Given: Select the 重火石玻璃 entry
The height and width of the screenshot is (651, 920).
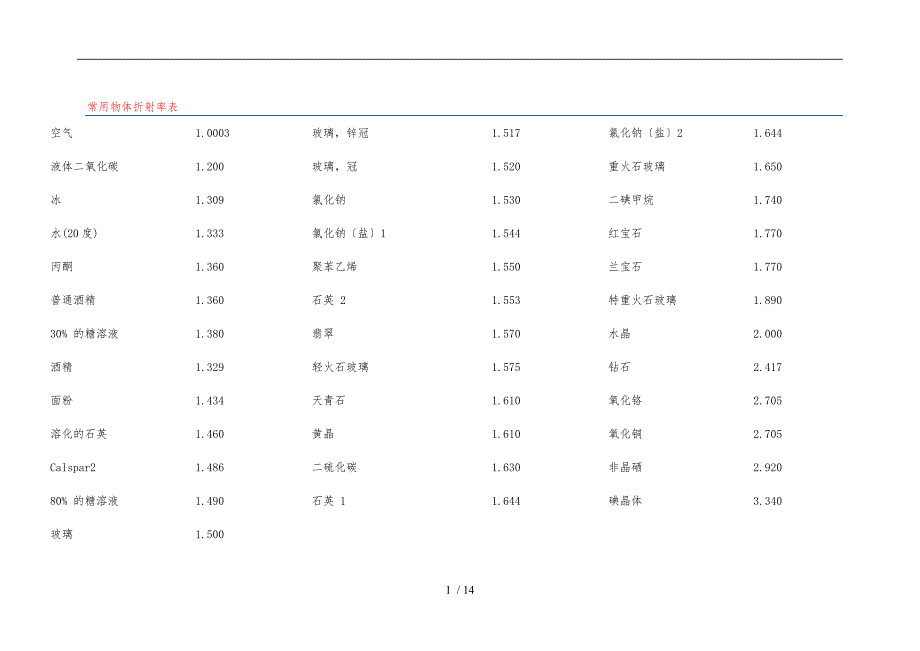Looking at the screenshot, I should tap(636, 167).
